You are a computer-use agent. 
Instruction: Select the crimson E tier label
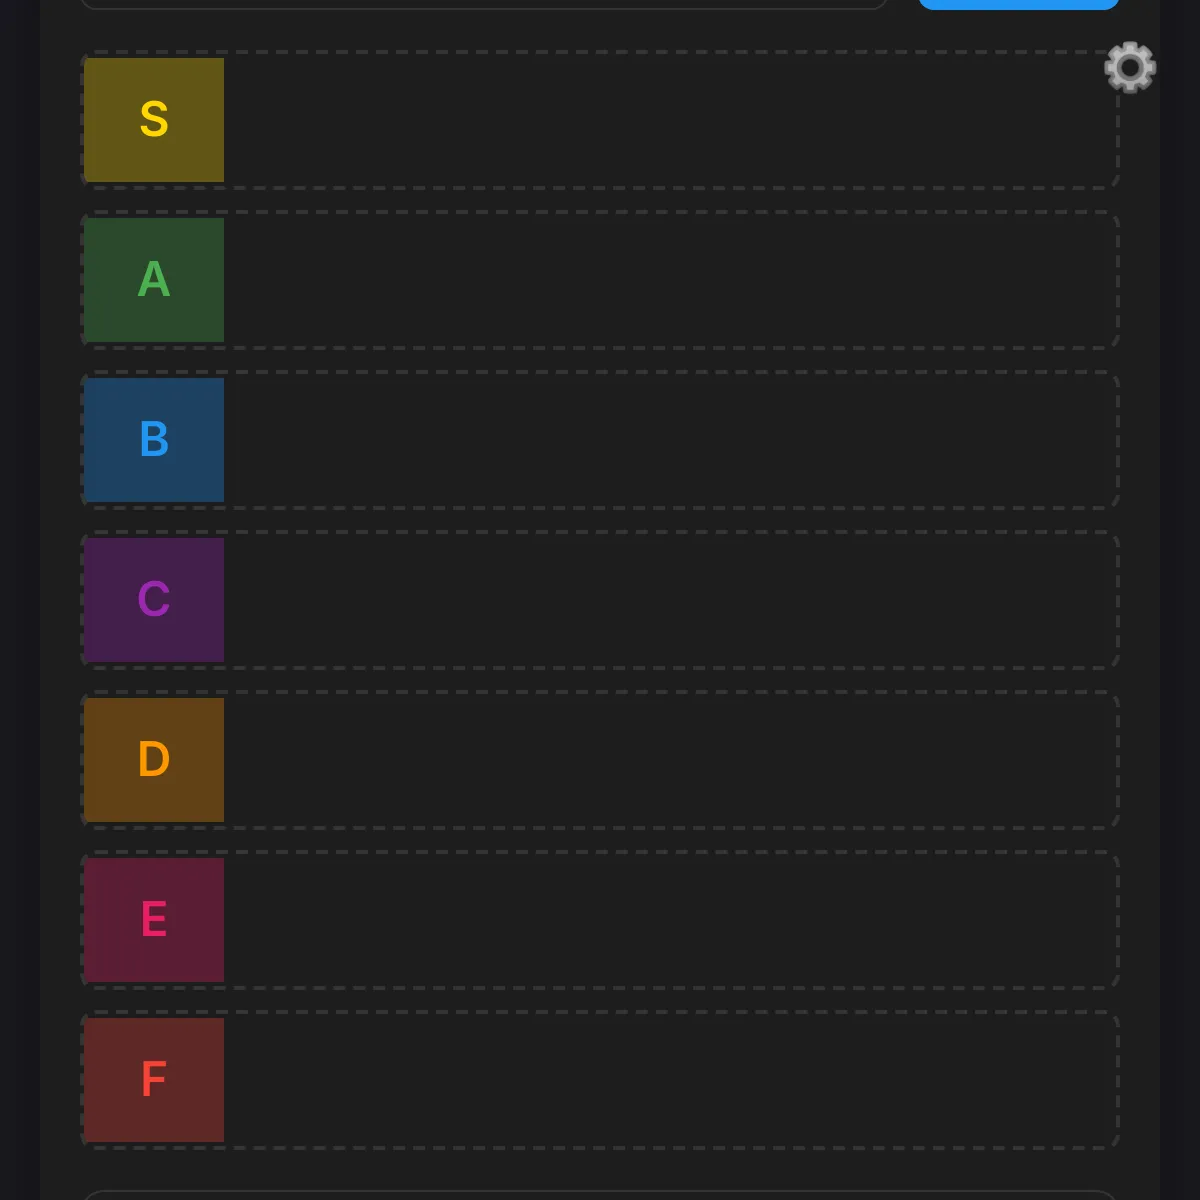[x=153, y=919]
